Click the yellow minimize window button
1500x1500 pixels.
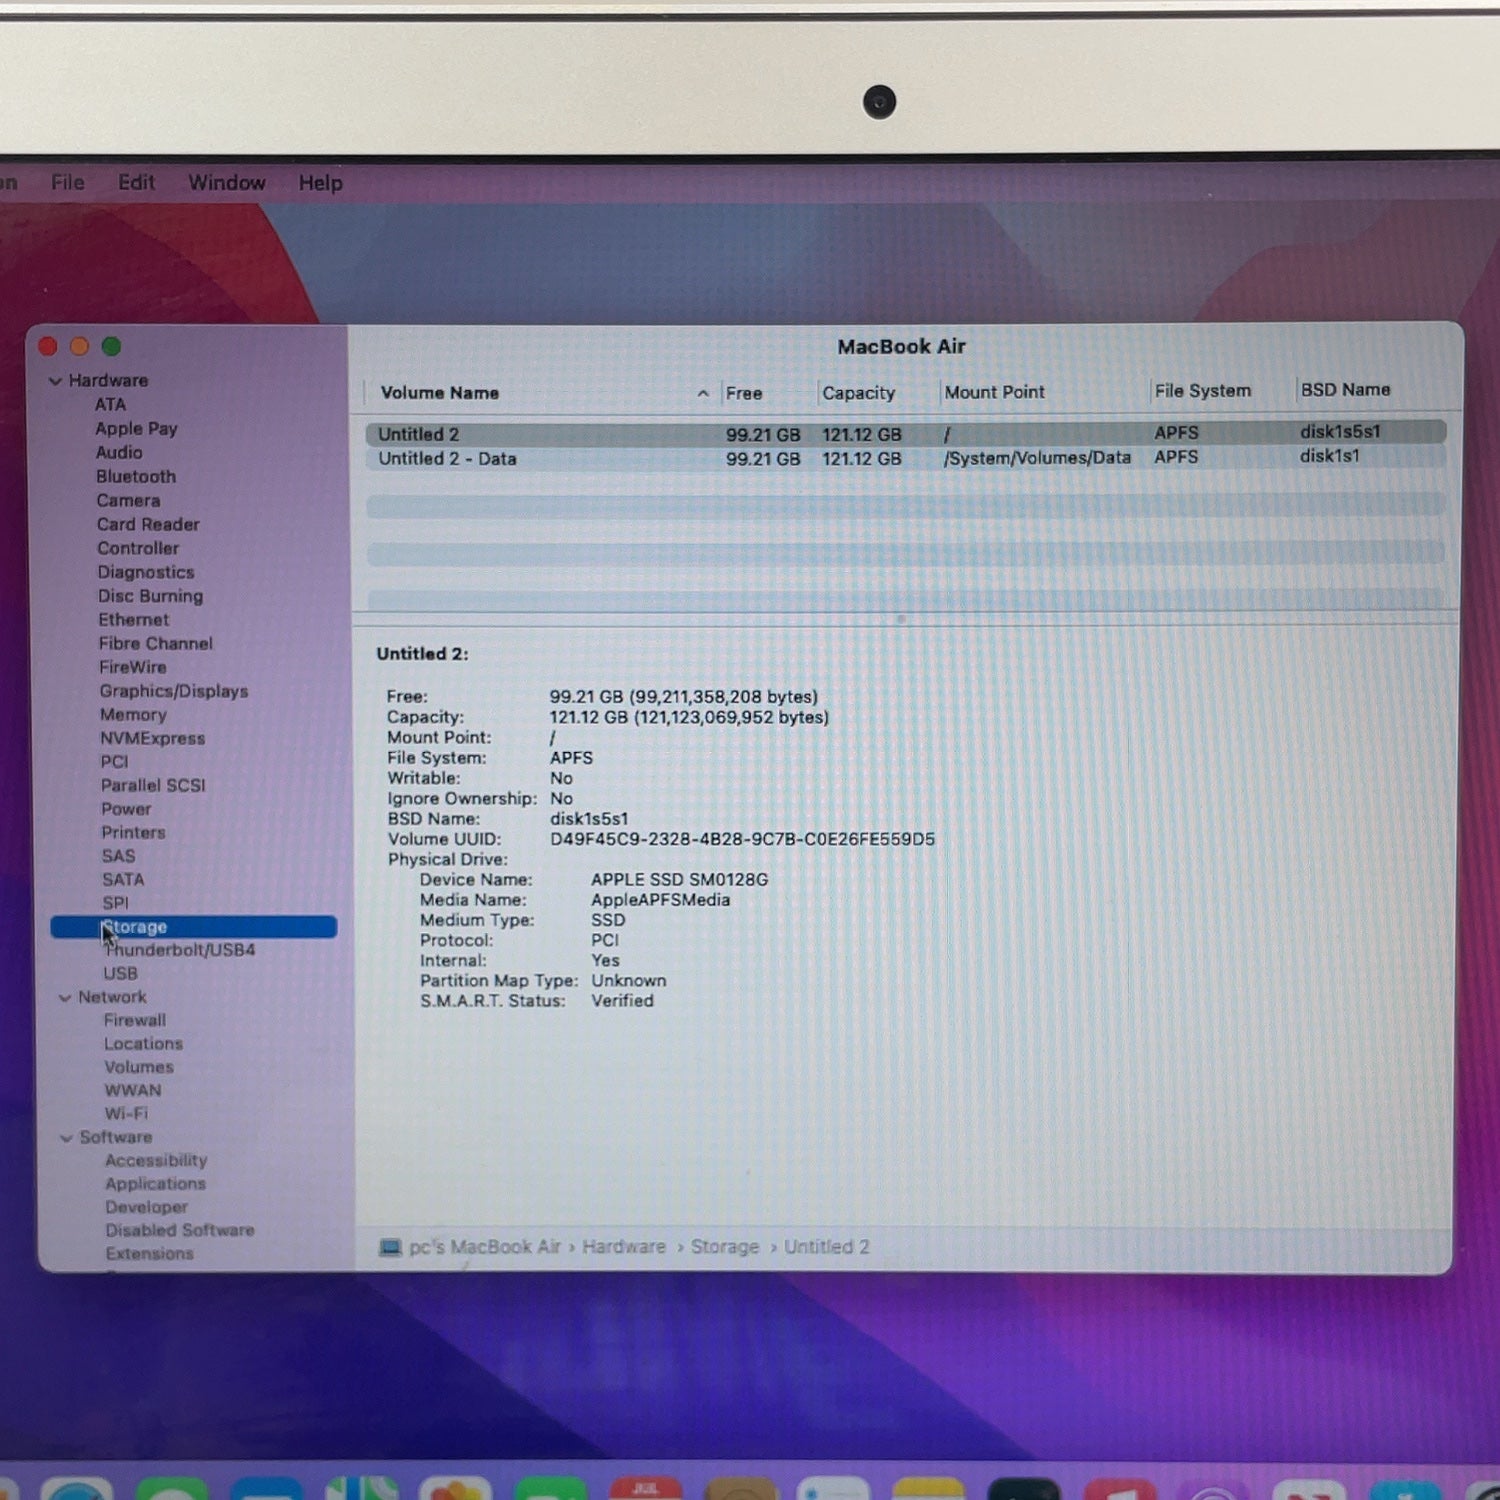click(79, 346)
